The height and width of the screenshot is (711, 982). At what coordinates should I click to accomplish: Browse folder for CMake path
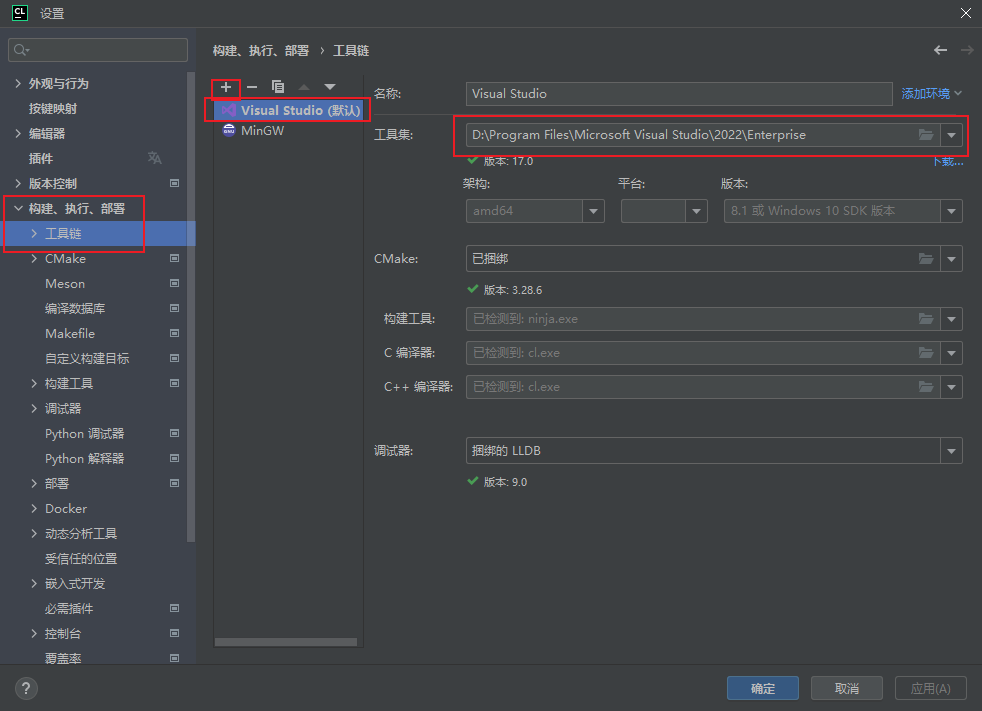[x=926, y=259]
